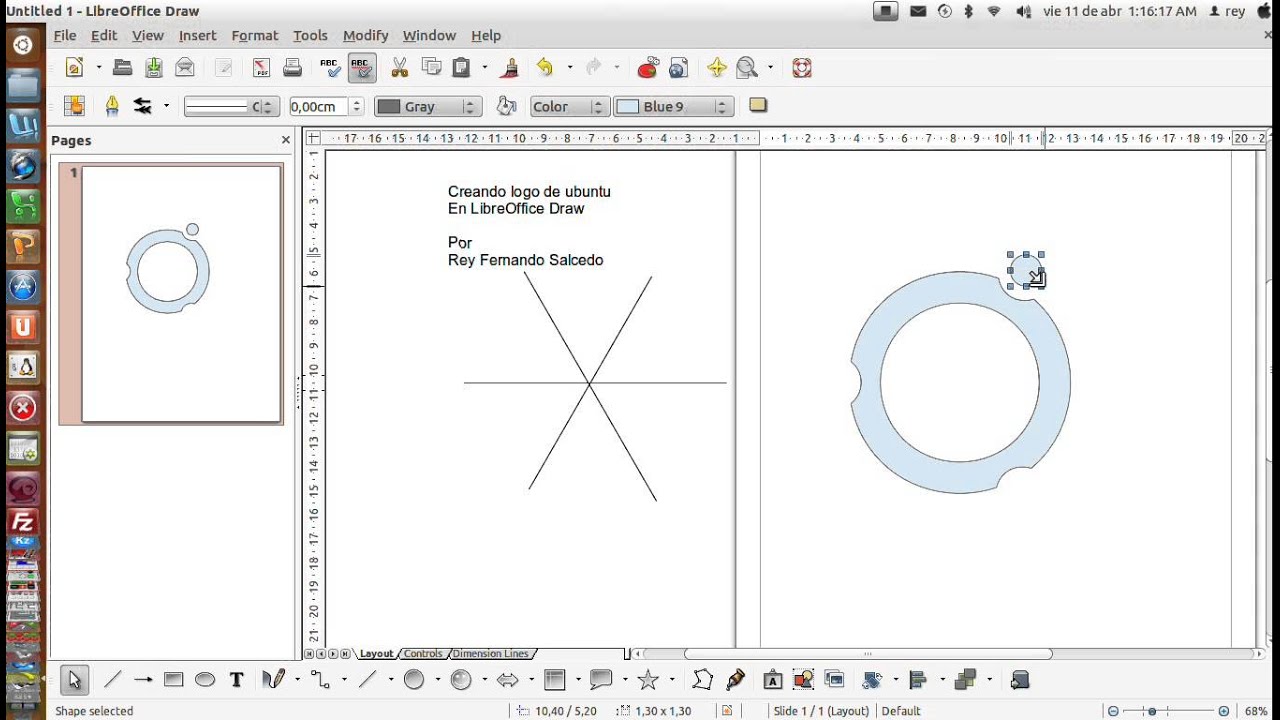
Task: Open the Line Style dropdown
Action: tap(231, 106)
